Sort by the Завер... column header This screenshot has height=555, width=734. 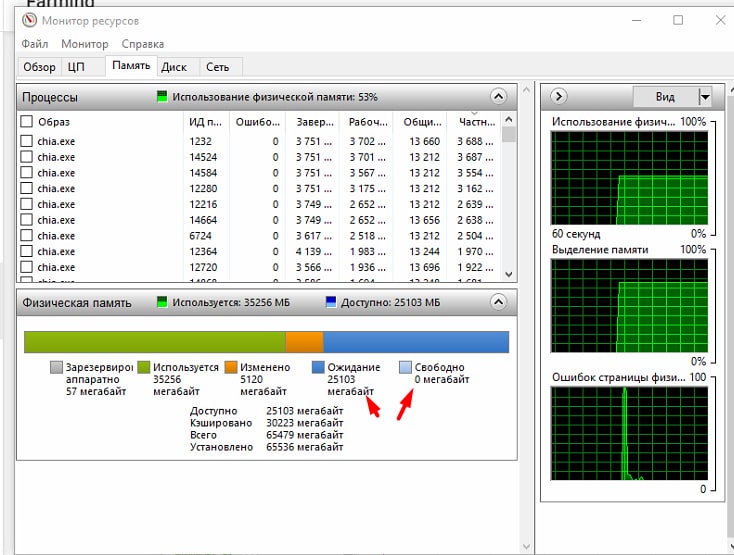pyautogui.click(x=312, y=122)
